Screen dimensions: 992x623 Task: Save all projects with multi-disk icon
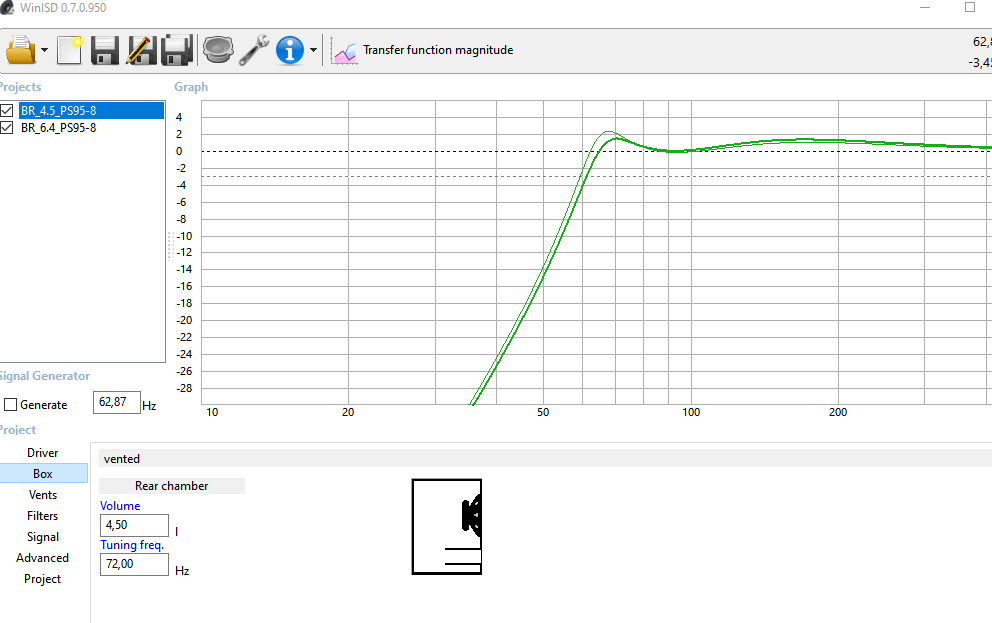click(177, 50)
